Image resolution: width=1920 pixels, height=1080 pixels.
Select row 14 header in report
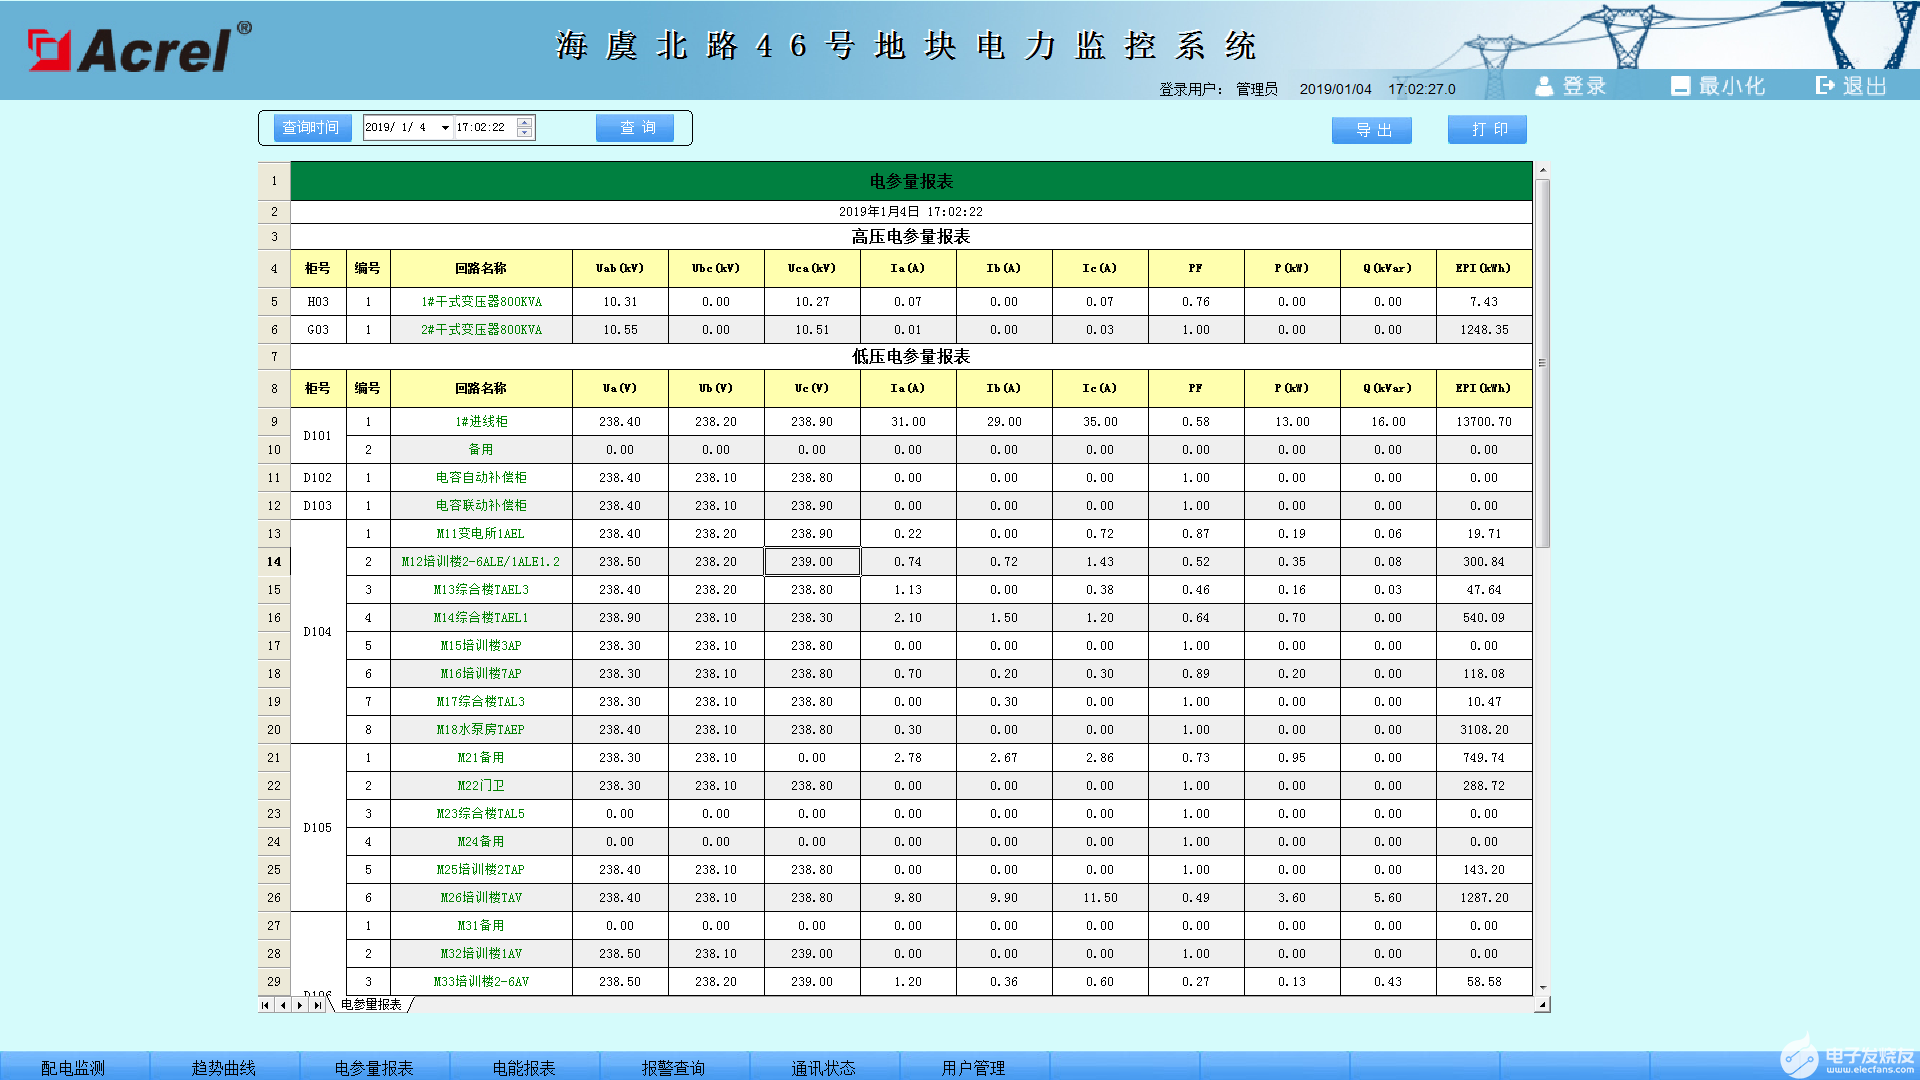(x=274, y=562)
